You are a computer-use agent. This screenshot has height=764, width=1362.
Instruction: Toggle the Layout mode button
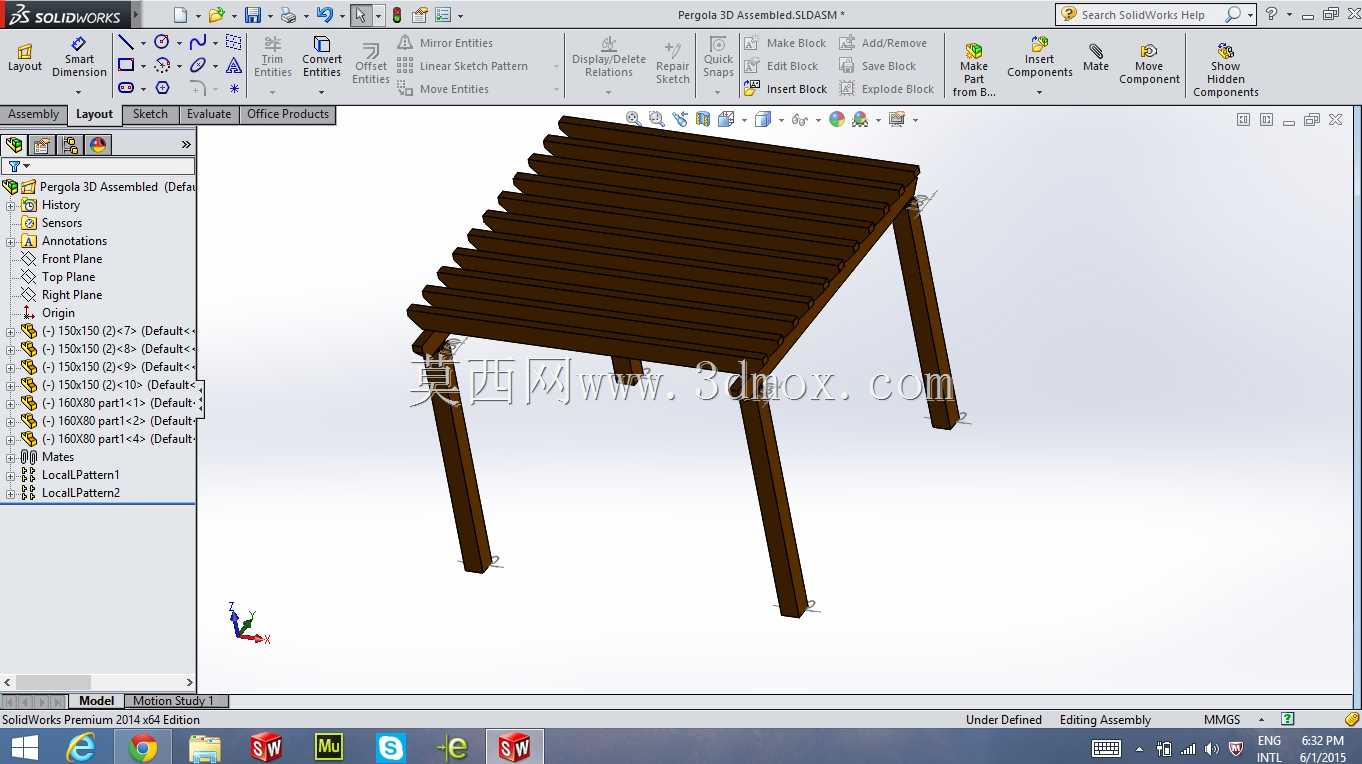coord(25,58)
